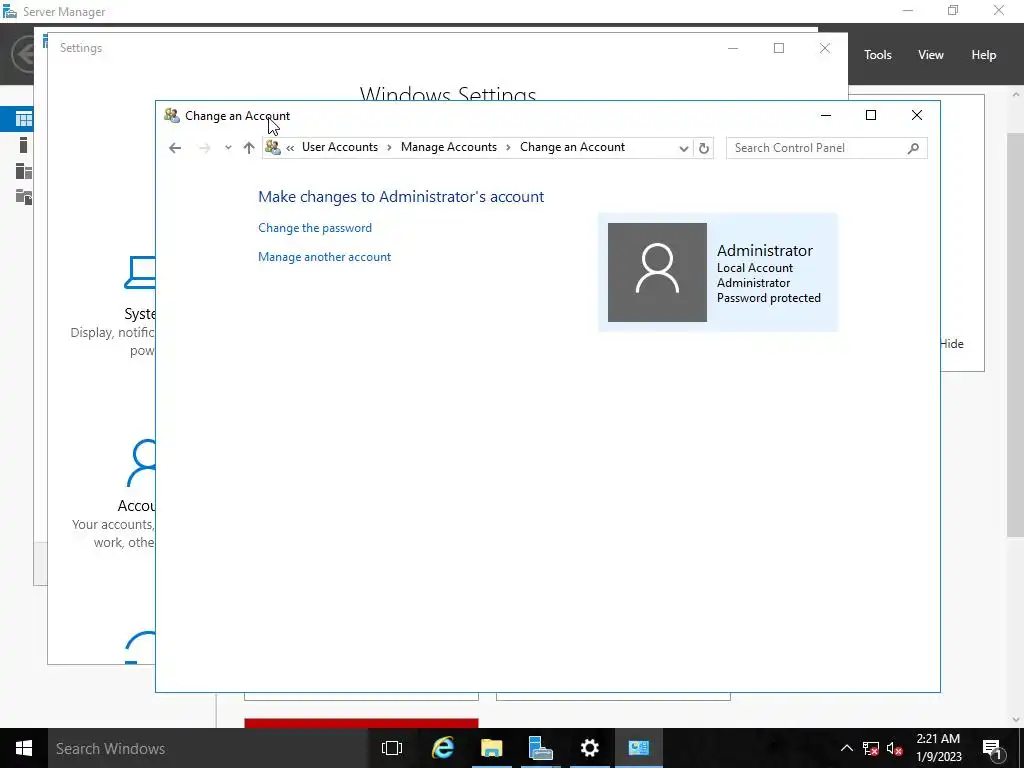Go back using the Control Panel back arrow

(174, 148)
